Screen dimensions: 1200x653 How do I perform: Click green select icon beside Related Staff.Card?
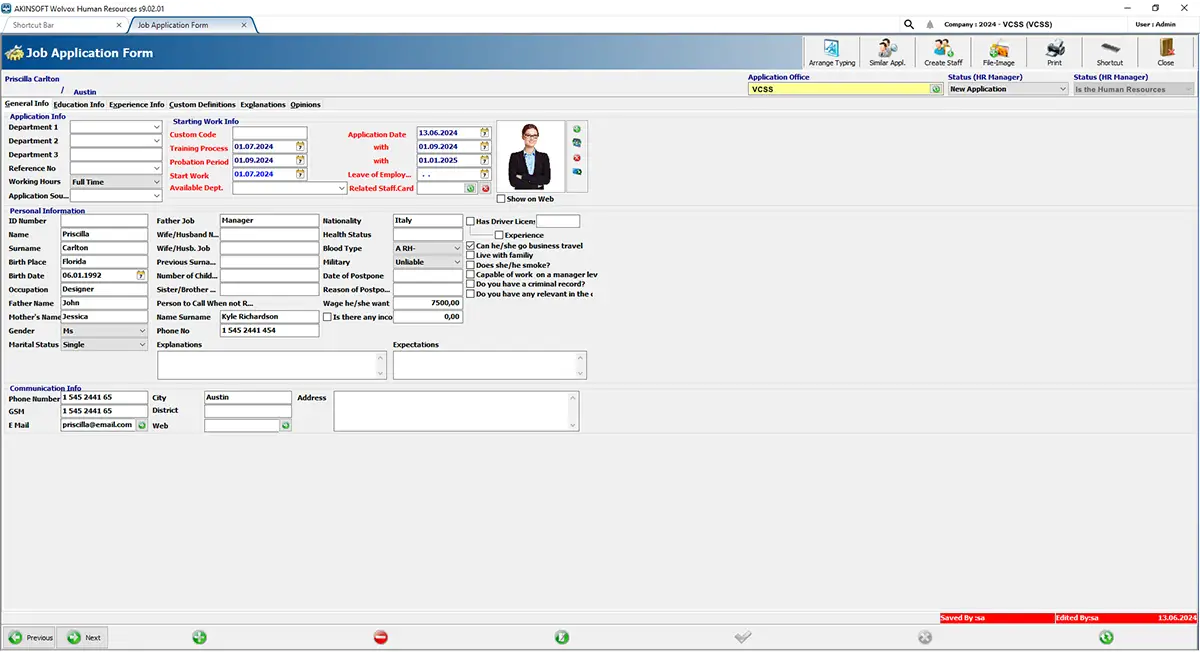[470, 188]
